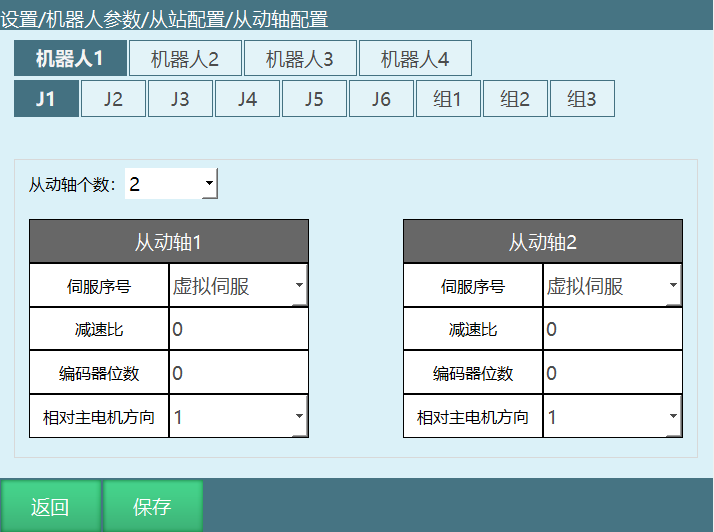
Task: Click 从动轴1 编码器位数 input field
Action: click(x=238, y=373)
